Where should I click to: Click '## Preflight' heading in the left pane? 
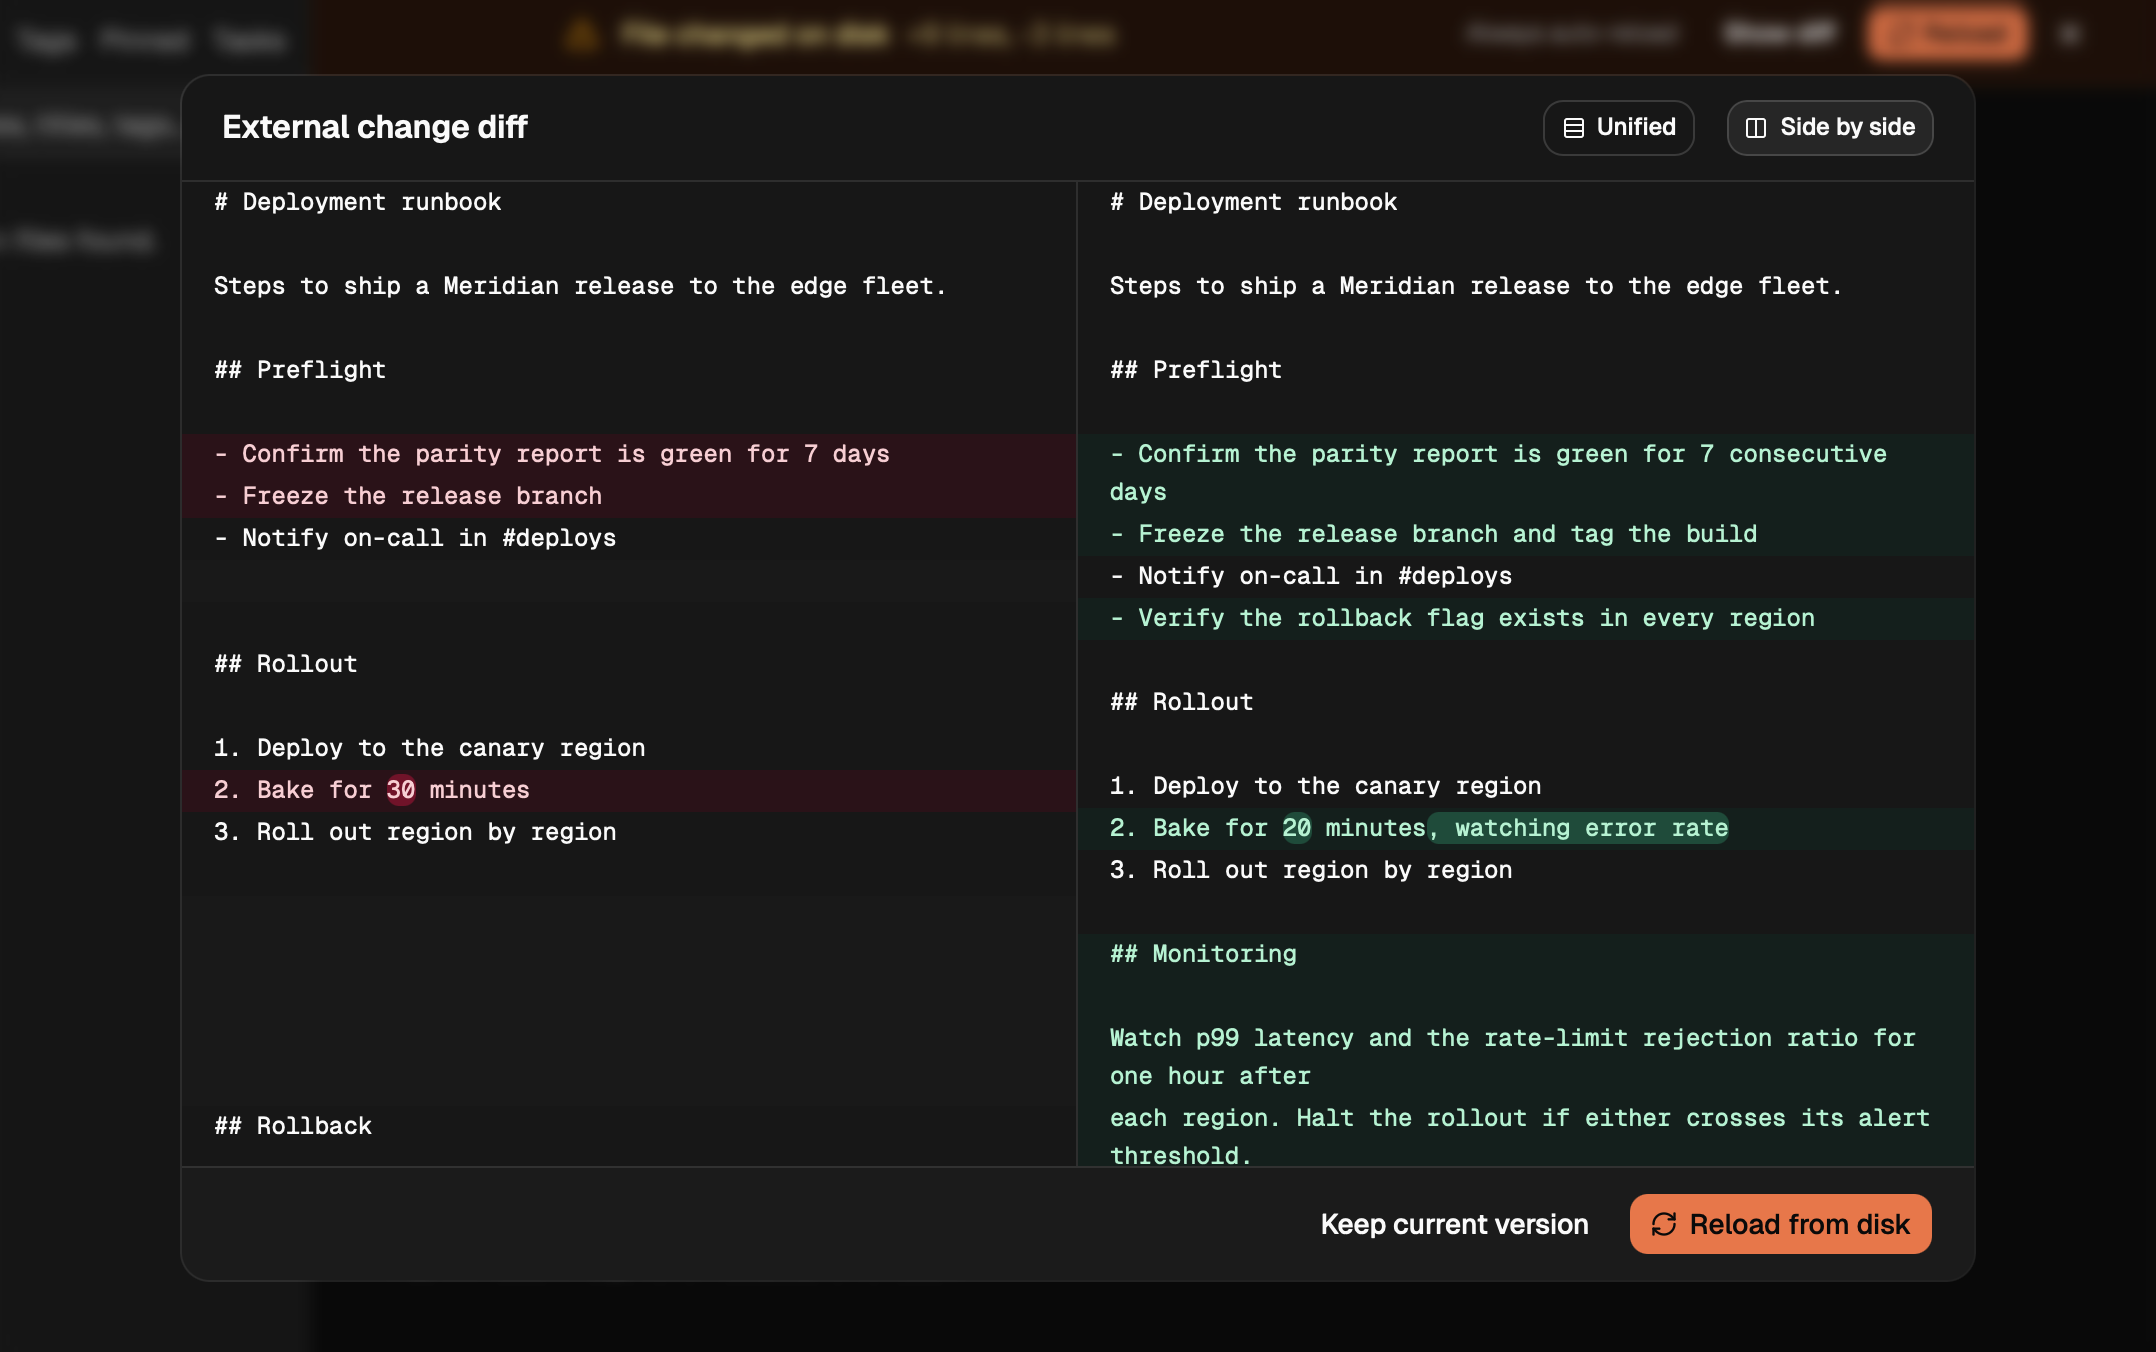299,370
